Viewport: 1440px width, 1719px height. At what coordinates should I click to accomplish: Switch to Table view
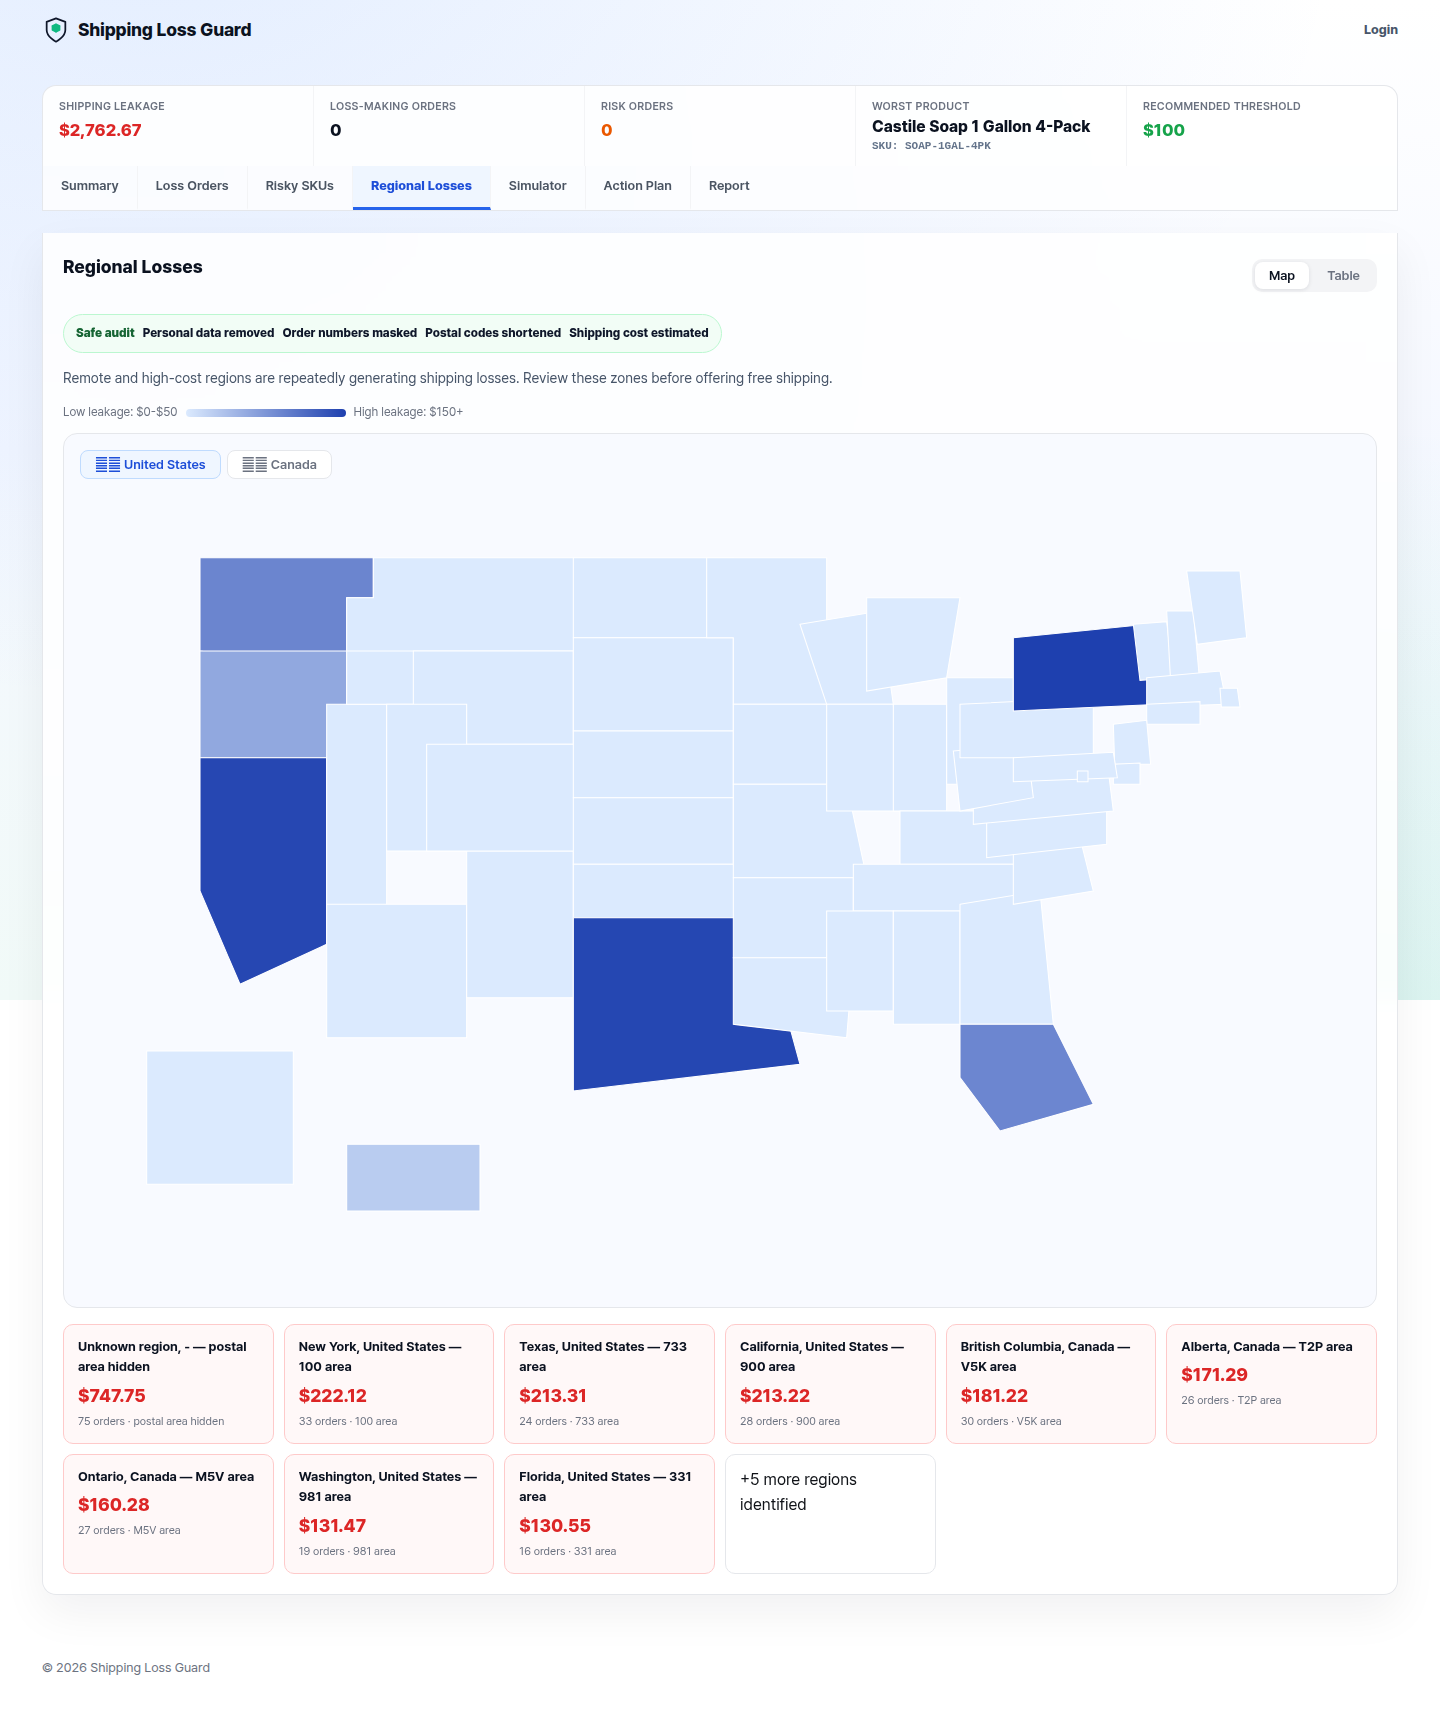pos(1343,276)
